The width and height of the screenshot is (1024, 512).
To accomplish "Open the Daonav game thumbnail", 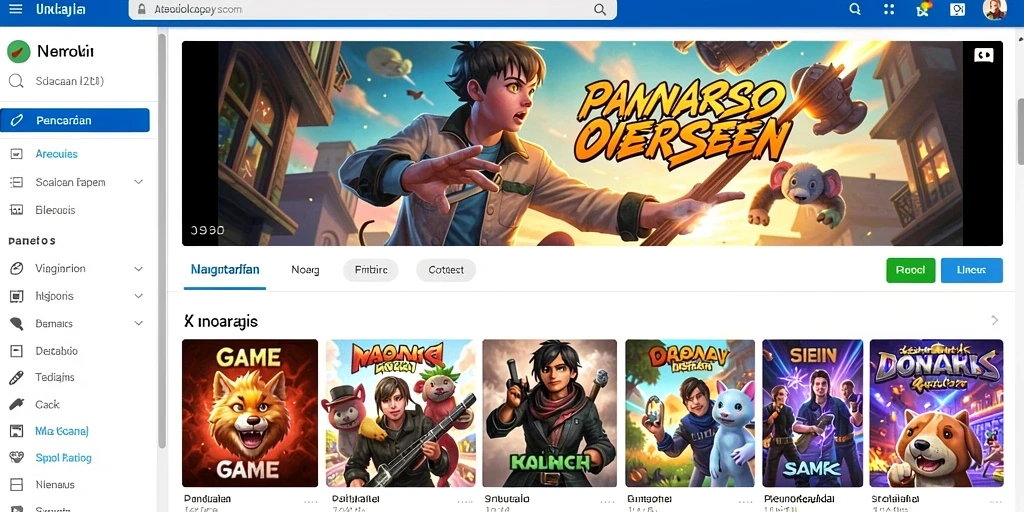I will 690,413.
